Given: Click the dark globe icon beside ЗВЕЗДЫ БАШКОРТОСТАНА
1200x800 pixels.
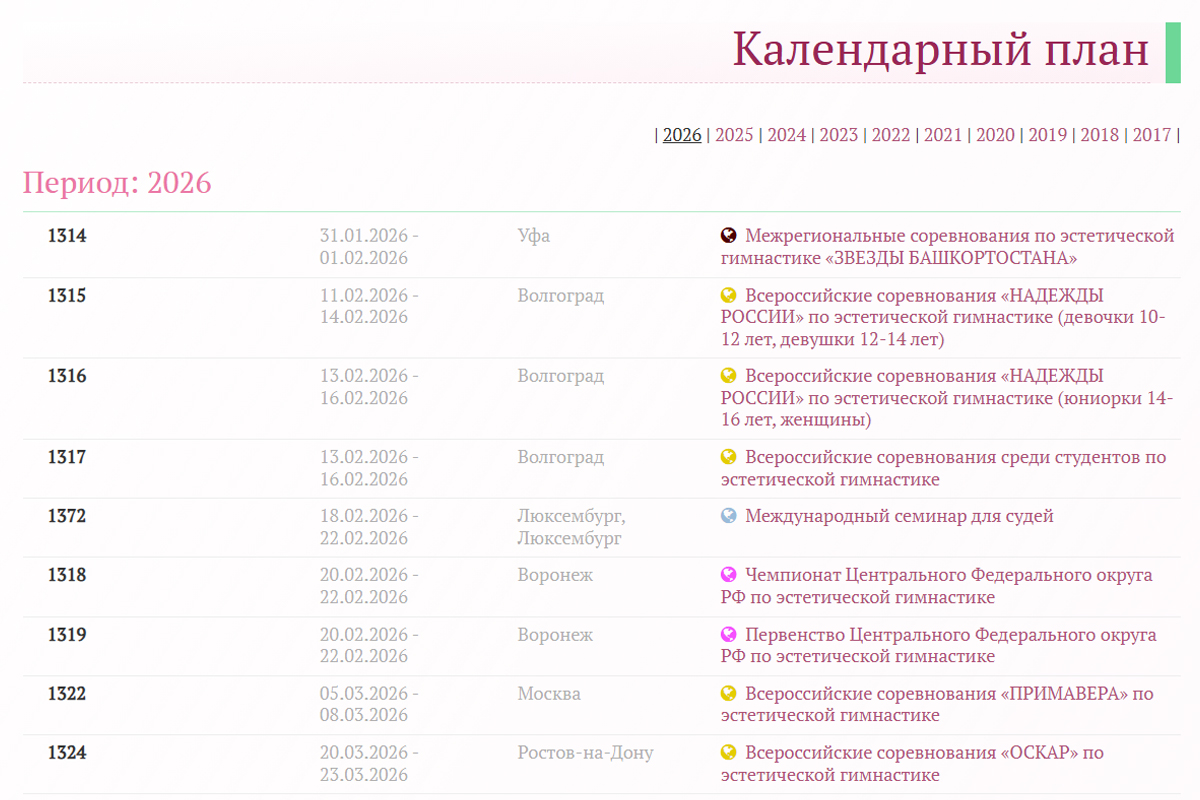Looking at the screenshot, I should (x=729, y=236).
